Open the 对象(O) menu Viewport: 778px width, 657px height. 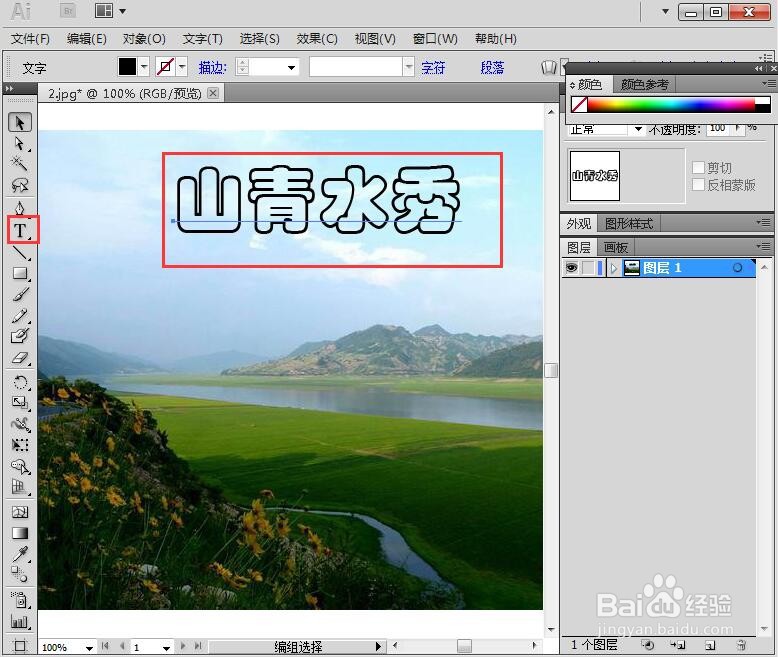click(x=144, y=39)
